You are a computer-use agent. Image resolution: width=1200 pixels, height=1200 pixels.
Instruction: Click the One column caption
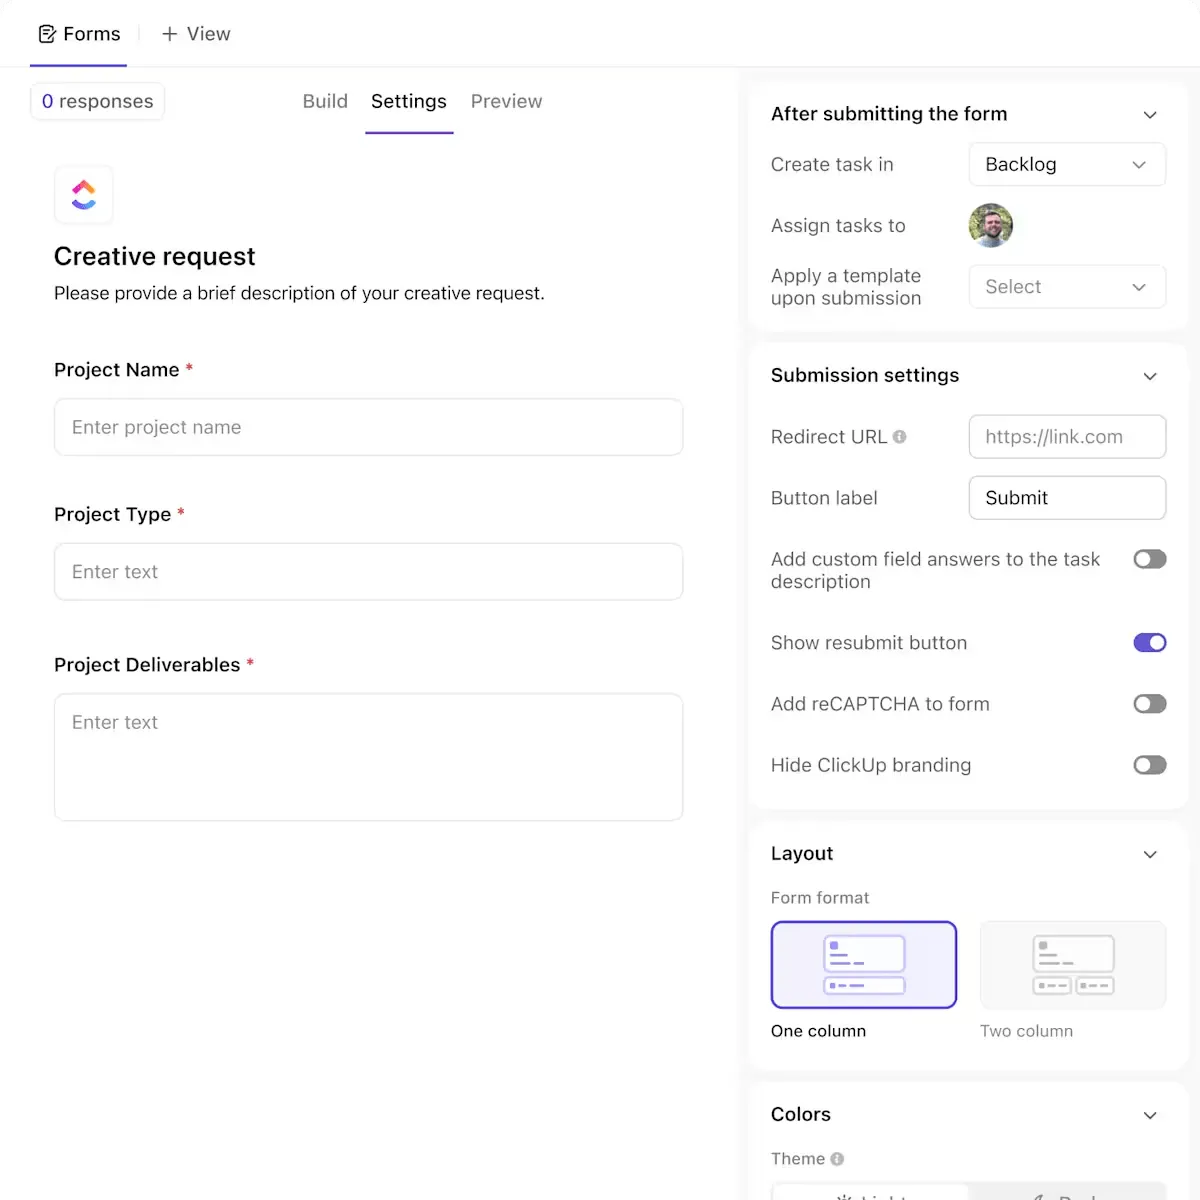click(x=818, y=1031)
